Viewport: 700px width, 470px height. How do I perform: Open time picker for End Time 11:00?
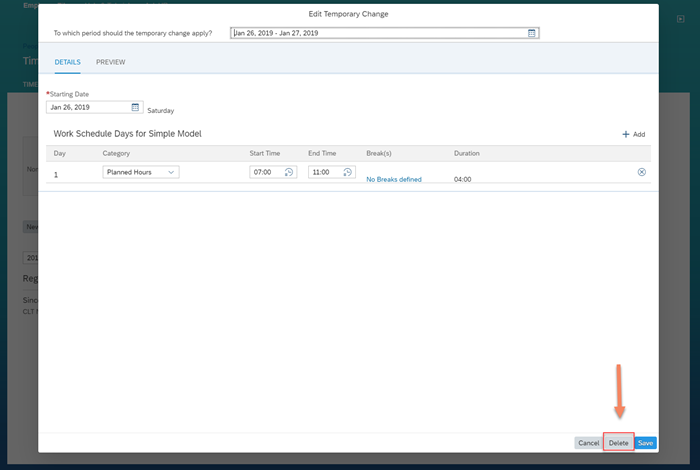(x=347, y=172)
